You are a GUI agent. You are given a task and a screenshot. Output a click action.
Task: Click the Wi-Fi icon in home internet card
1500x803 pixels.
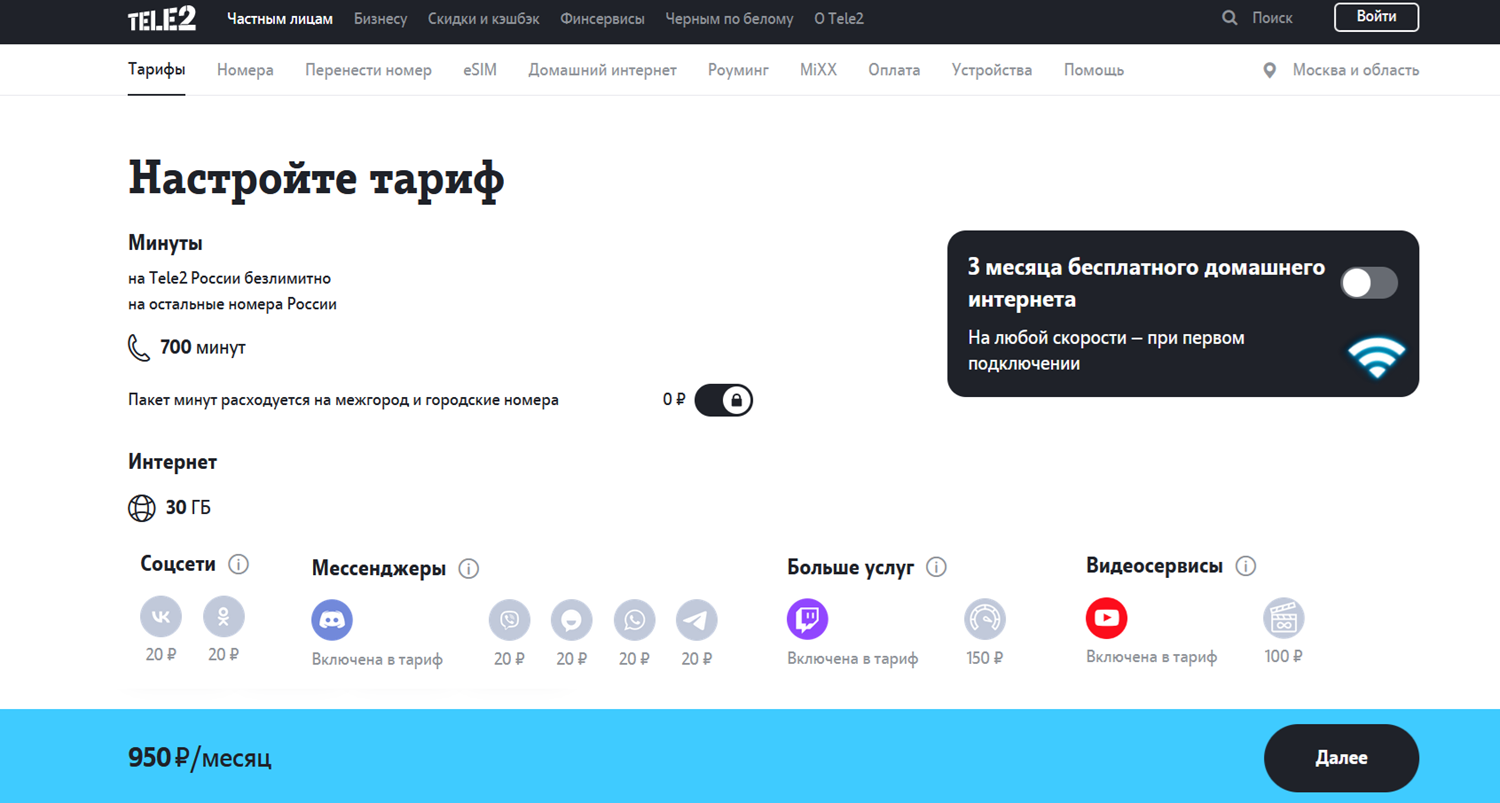(1376, 357)
